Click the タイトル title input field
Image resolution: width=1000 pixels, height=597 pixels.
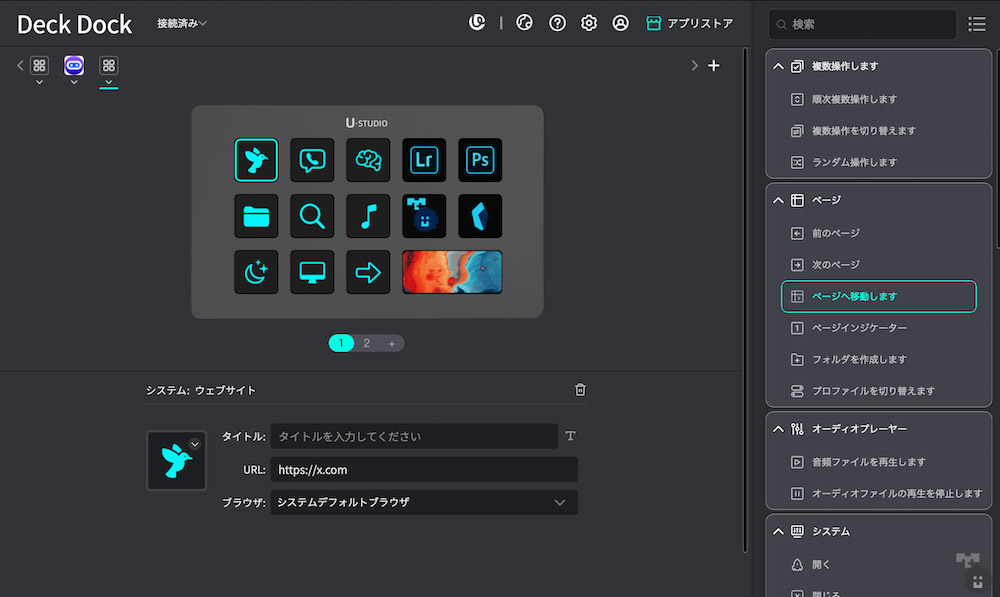[413, 436]
